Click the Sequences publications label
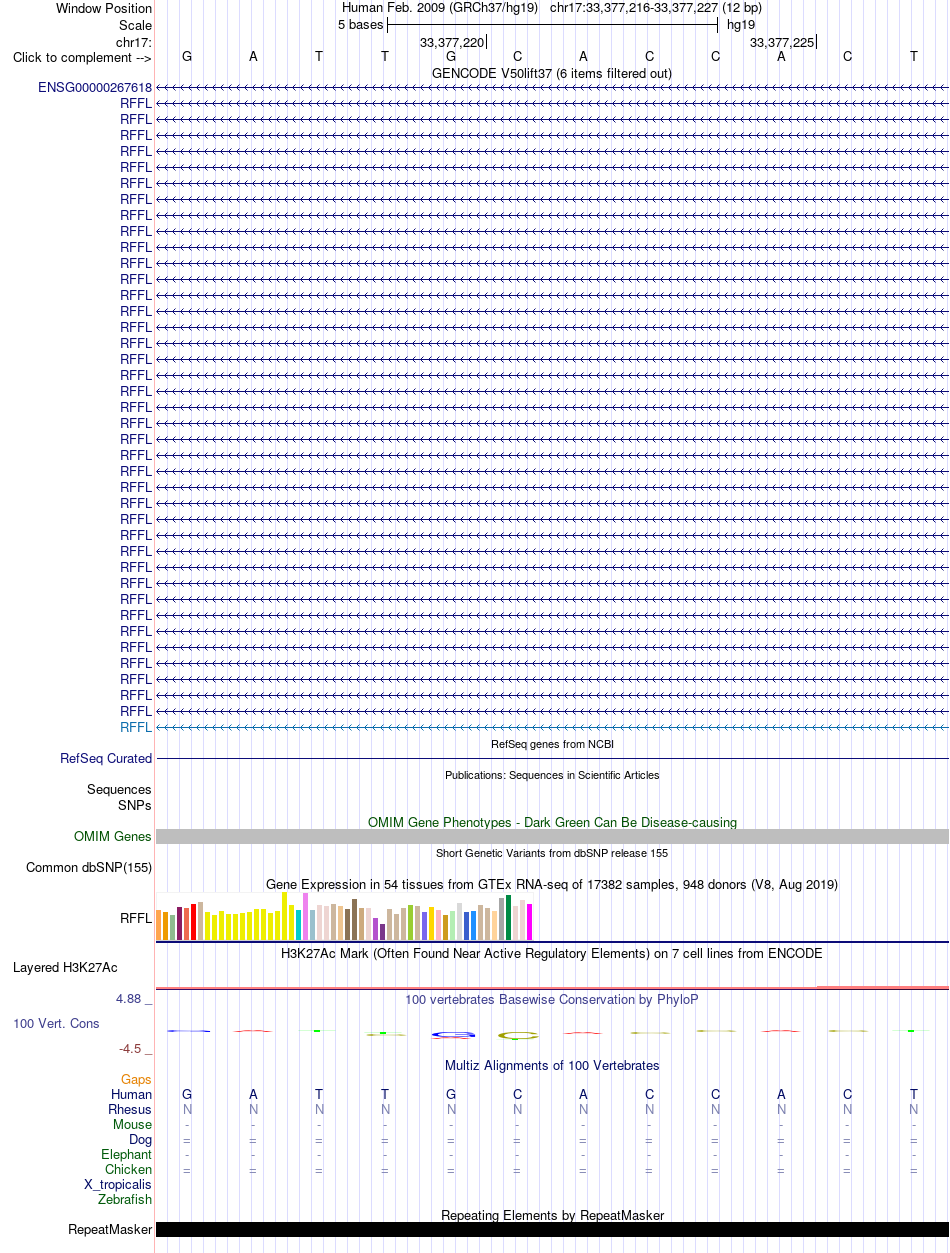Image resolution: width=950 pixels, height=1253 pixels. pos(119,790)
